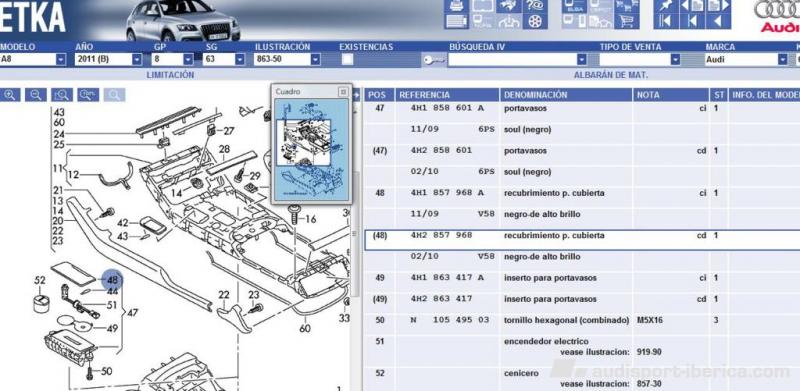Image resolution: width=800 pixels, height=391 pixels.
Task: Select the 4H1 858 601 A portavasos row
Action: pos(582,108)
